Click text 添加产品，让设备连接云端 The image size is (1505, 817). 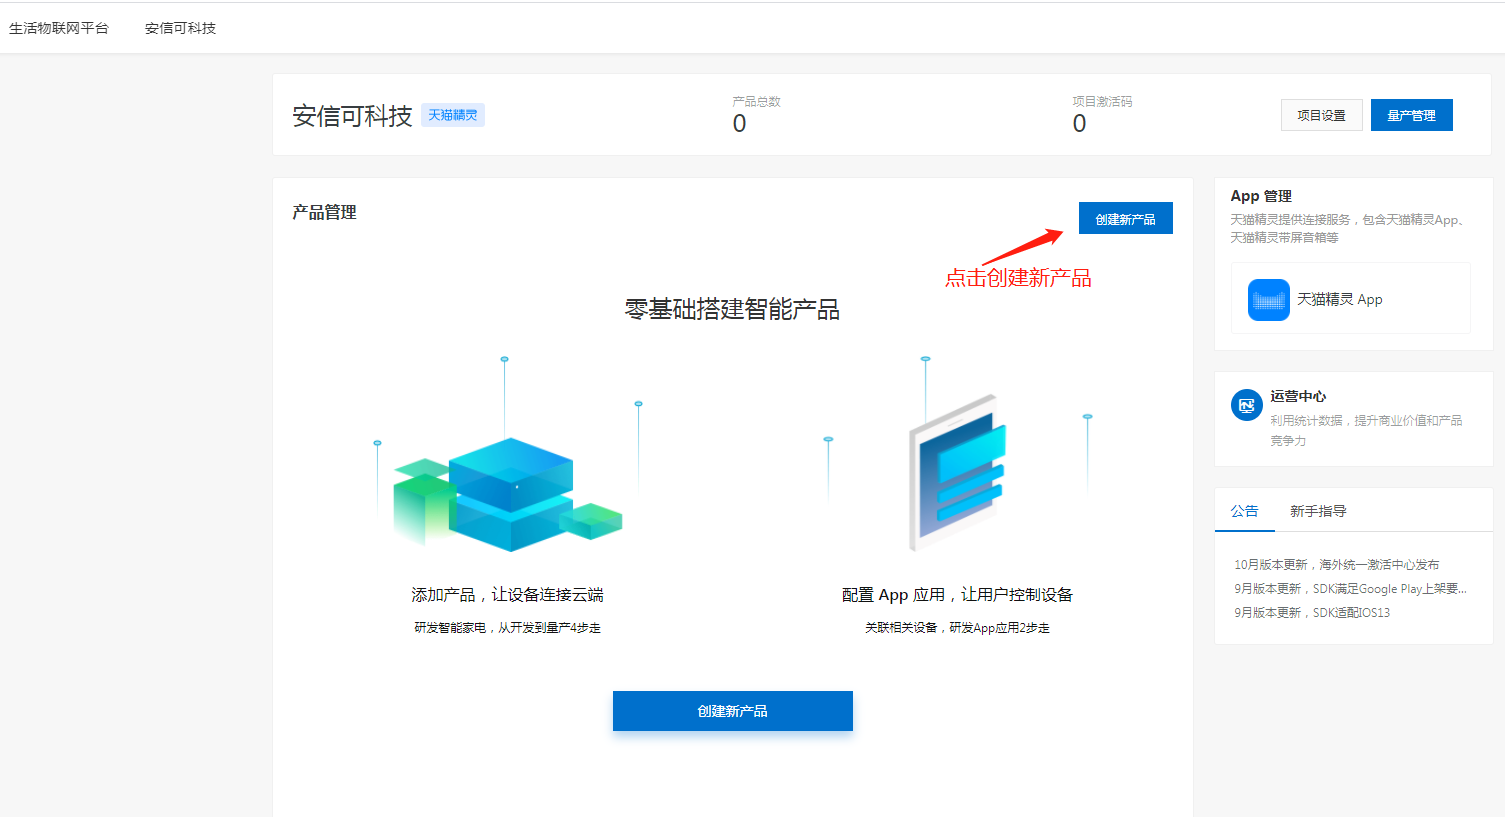tap(507, 595)
